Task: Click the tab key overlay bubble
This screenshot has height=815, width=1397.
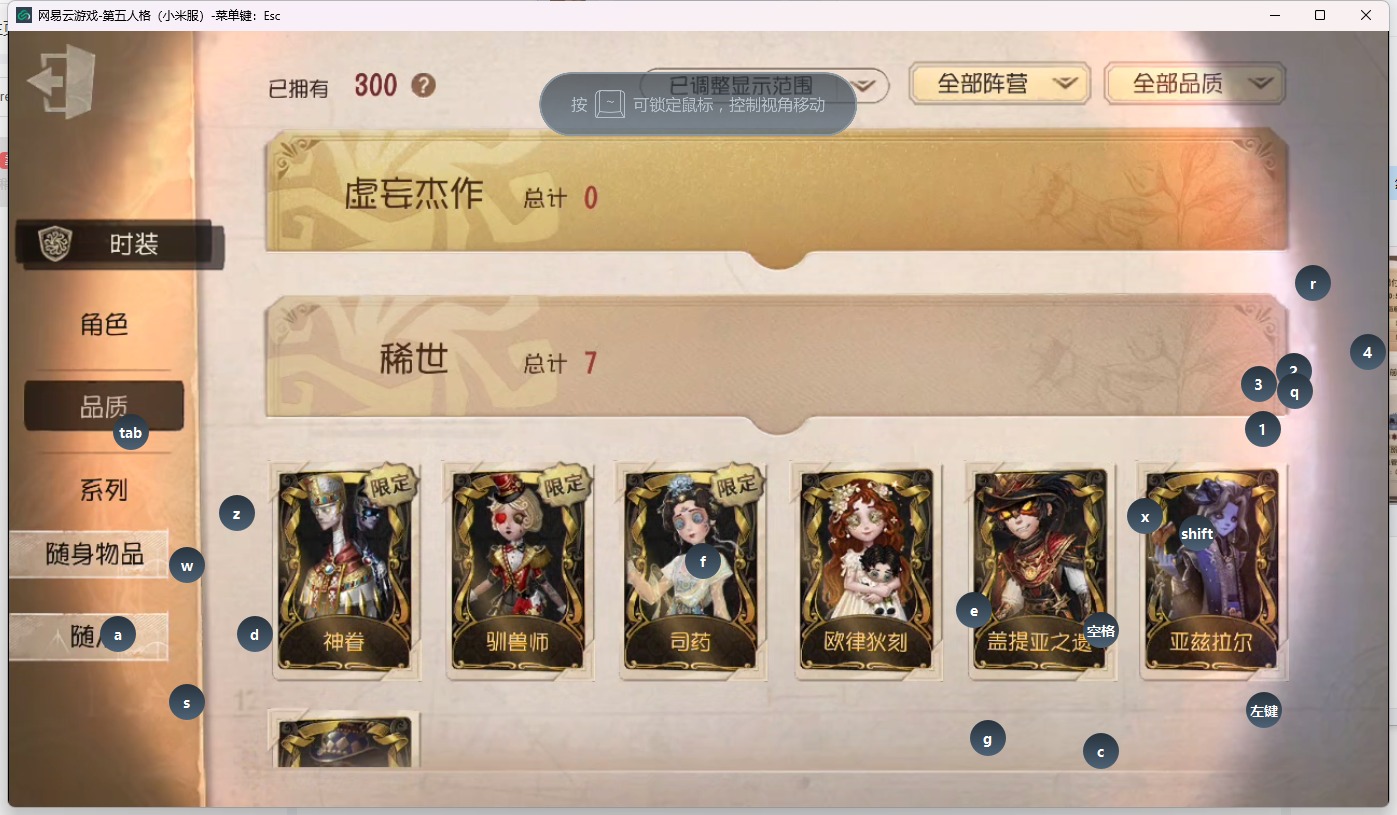Action: tap(130, 433)
